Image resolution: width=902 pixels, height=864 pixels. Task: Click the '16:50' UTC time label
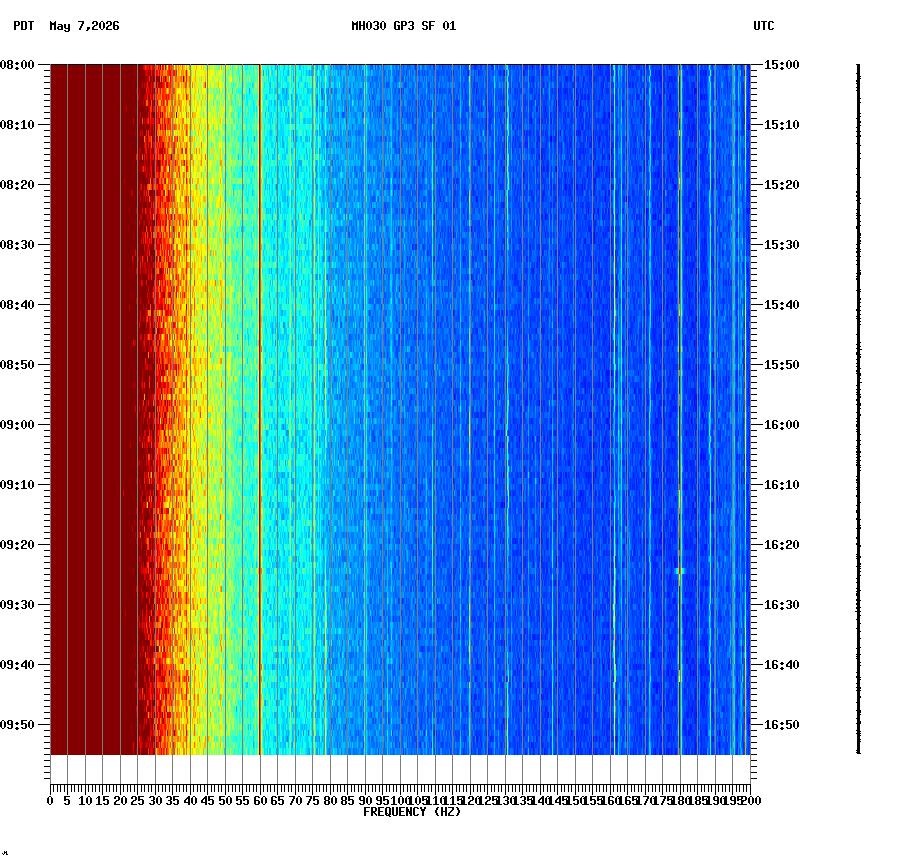(782, 725)
